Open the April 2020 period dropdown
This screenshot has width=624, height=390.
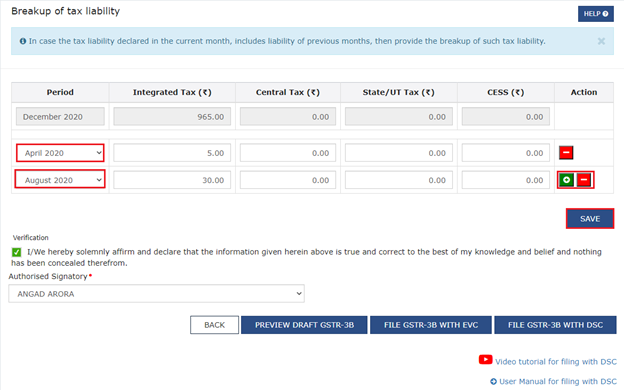click(x=60, y=153)
